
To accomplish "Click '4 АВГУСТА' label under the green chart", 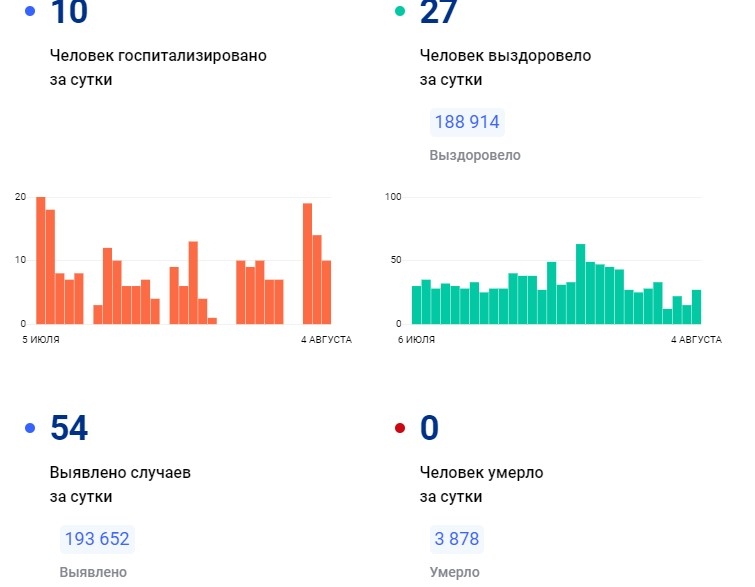I will click(696, 340).
